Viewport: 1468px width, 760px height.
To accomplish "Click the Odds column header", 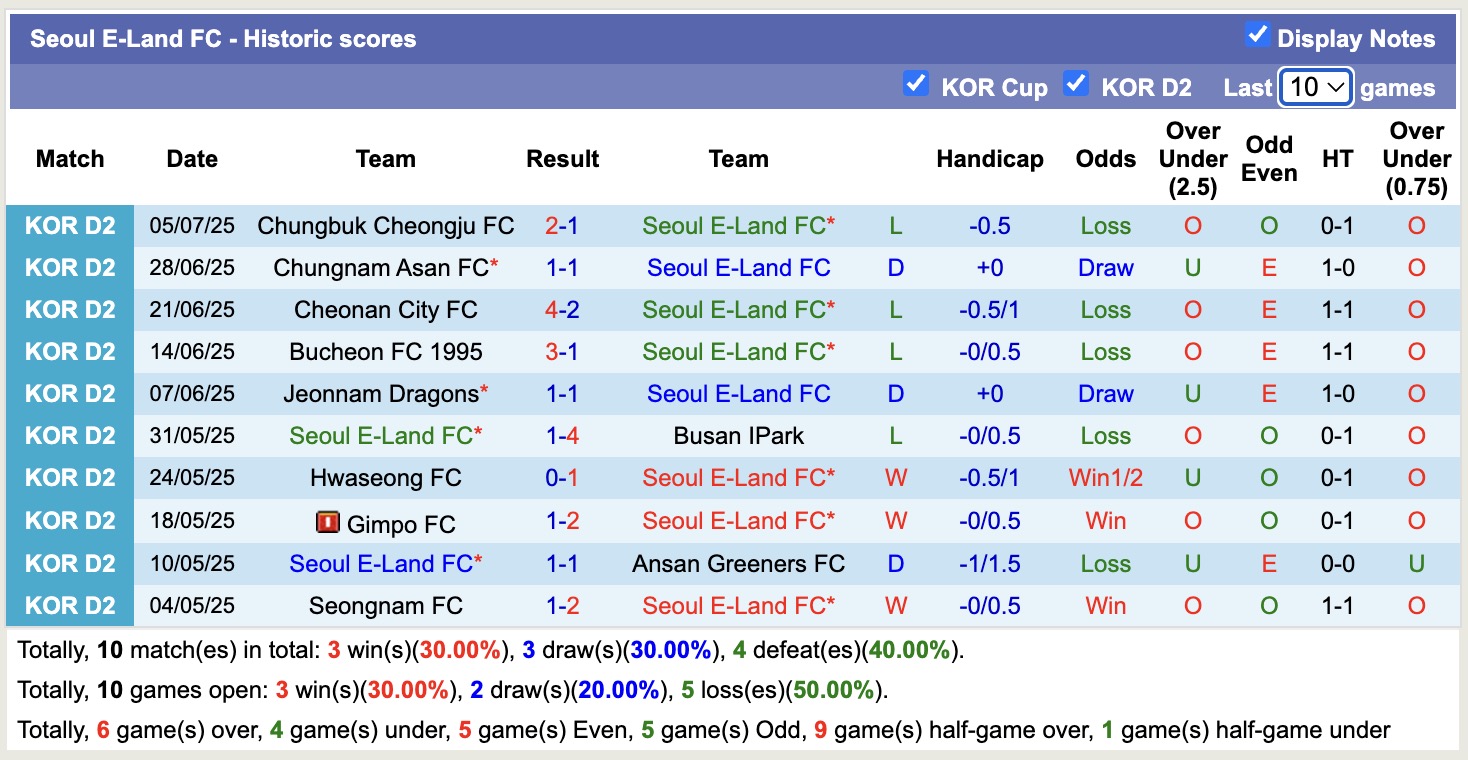I will point(1105,158).
